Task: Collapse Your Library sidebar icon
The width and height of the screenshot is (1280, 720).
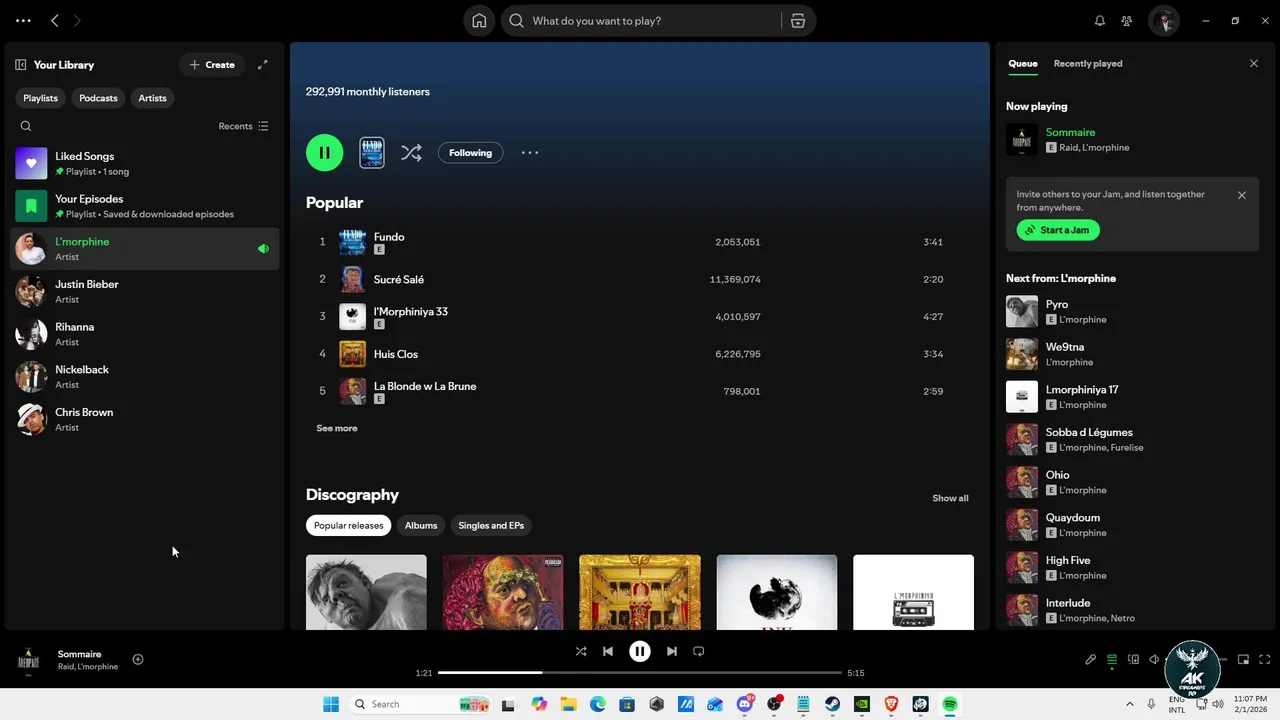Action: pyautogui.click(x=20, y=65)
